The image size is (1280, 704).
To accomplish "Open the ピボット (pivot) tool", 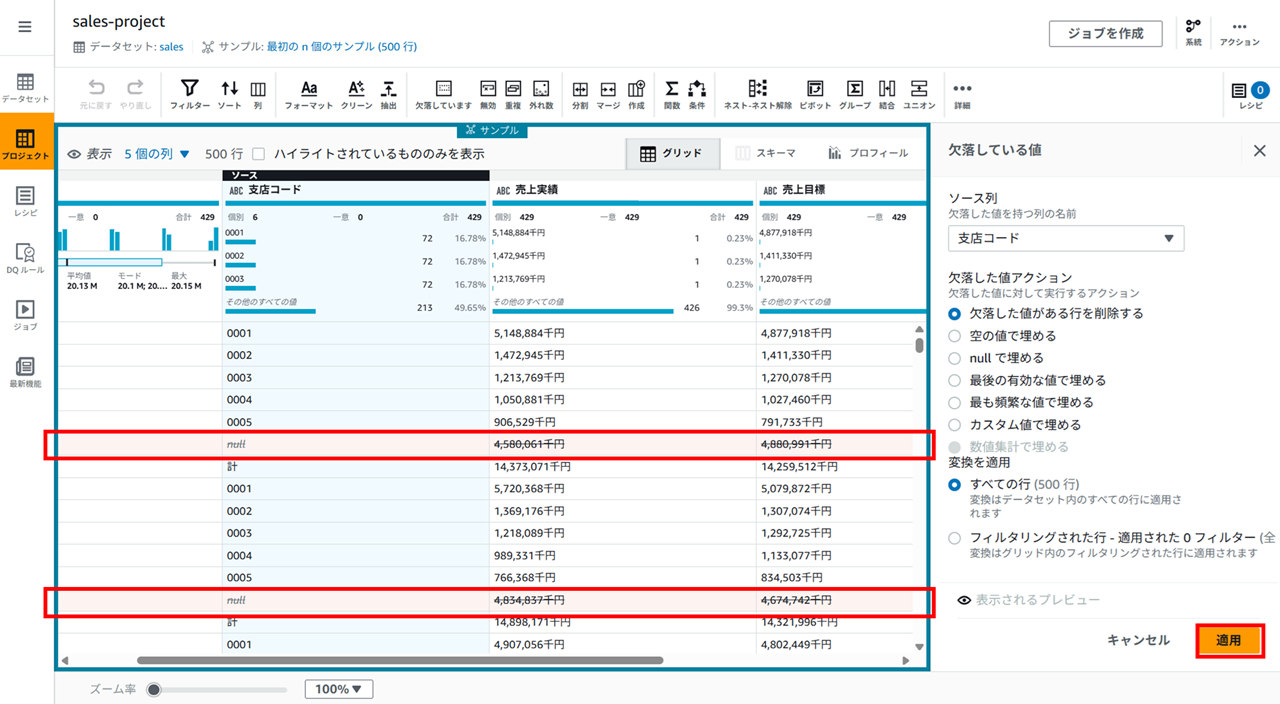I will [x=815, y=94].
